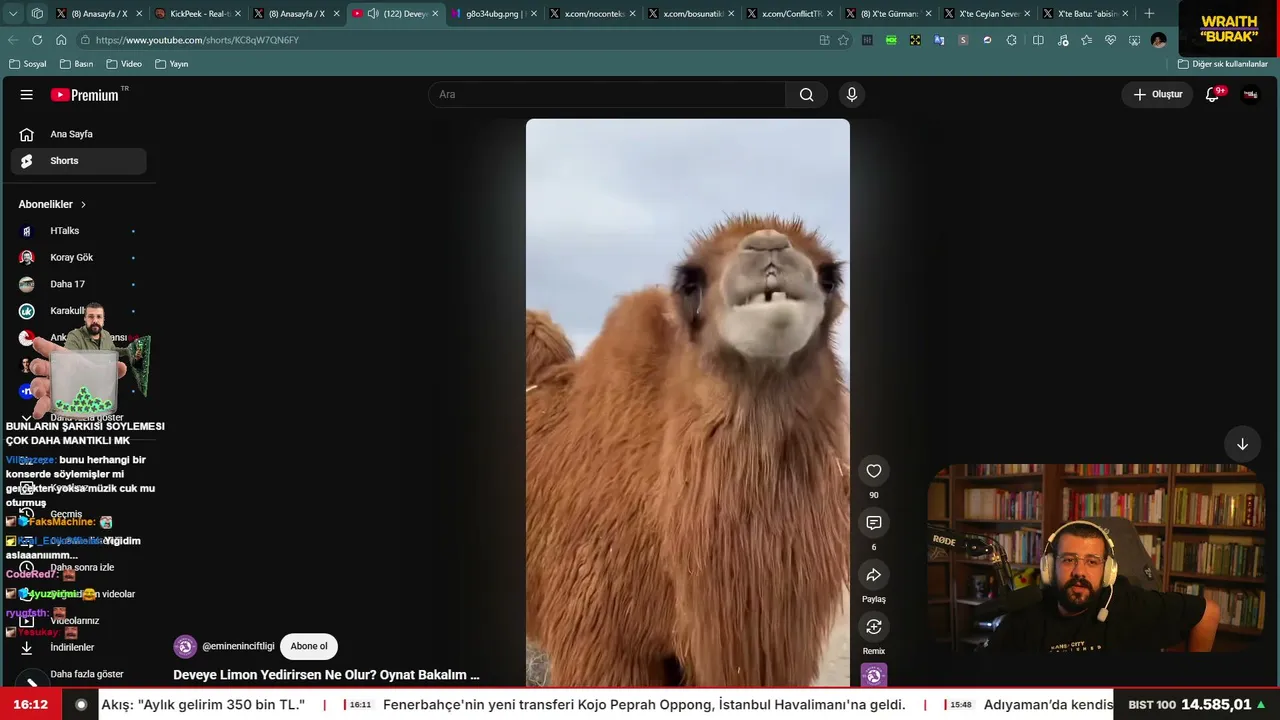Open the tab list dropdown arrow
1280x720 pixels.
point(13,14)
